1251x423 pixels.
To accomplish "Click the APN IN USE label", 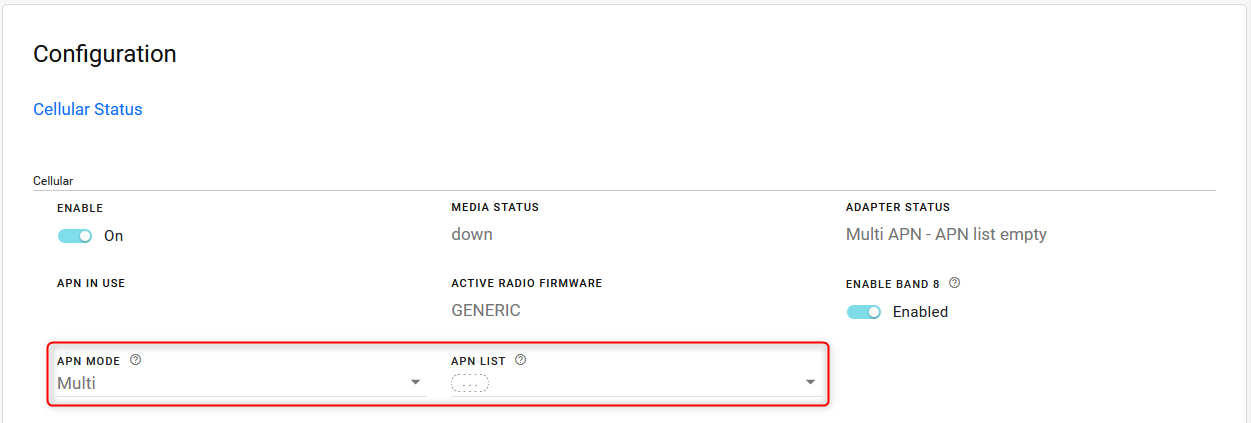I will [x=91, y=284].
